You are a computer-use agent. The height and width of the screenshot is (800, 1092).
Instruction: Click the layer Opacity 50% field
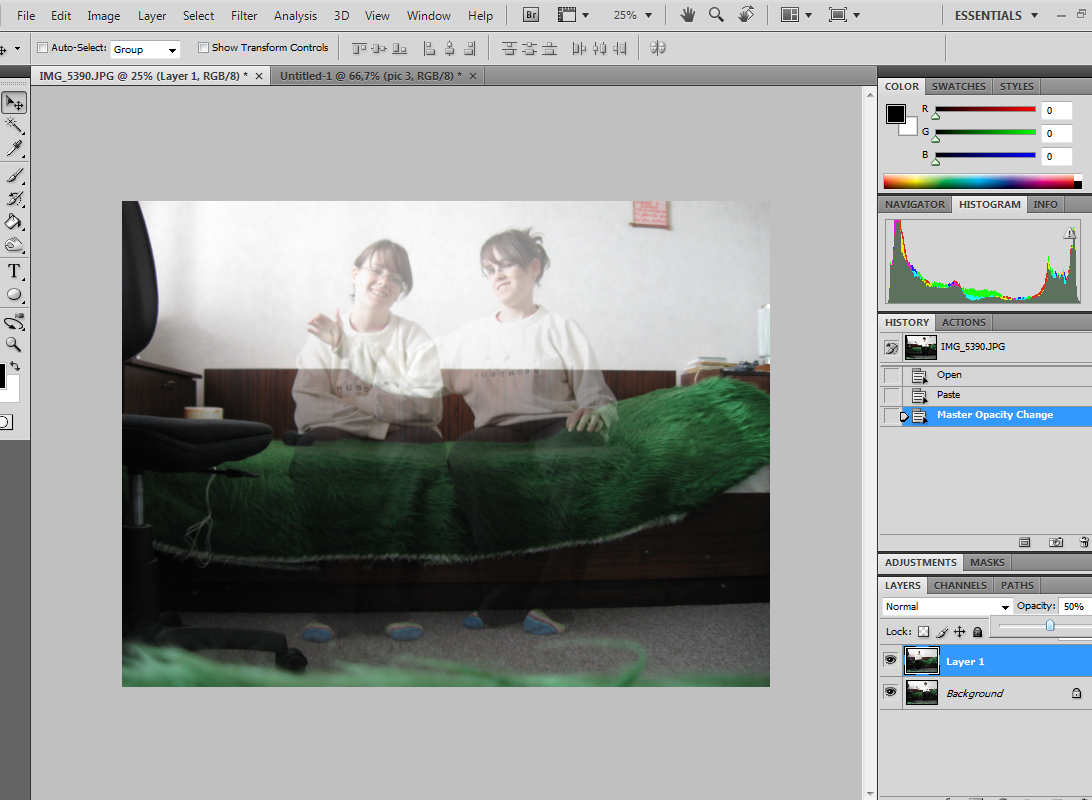pyautogui.click(x=1074, y=606)
